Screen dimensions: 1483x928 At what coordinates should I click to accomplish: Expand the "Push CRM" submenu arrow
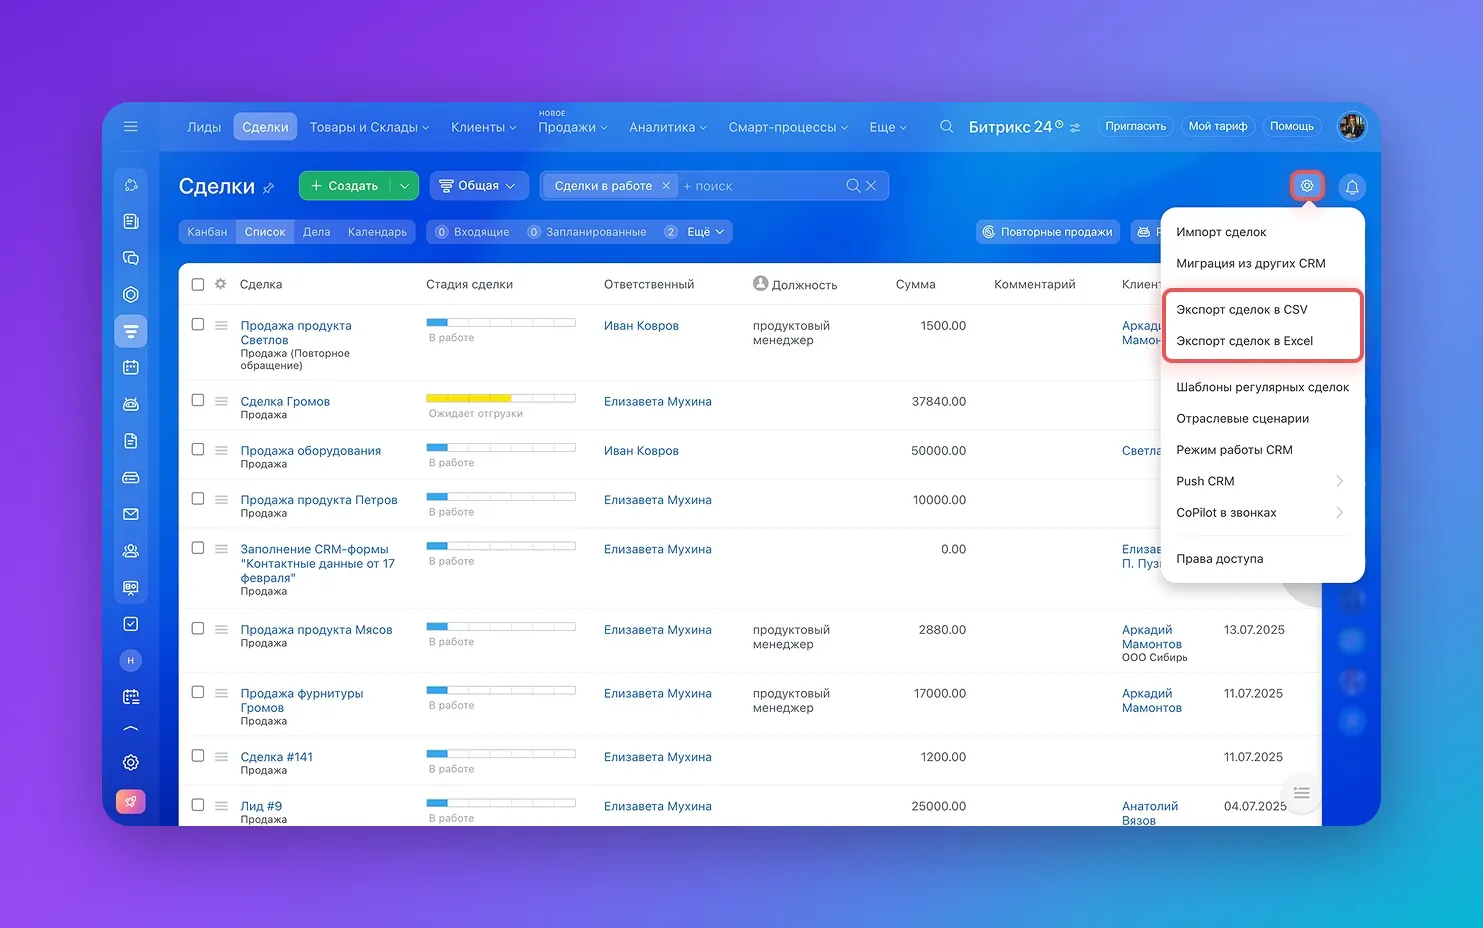1339,481
